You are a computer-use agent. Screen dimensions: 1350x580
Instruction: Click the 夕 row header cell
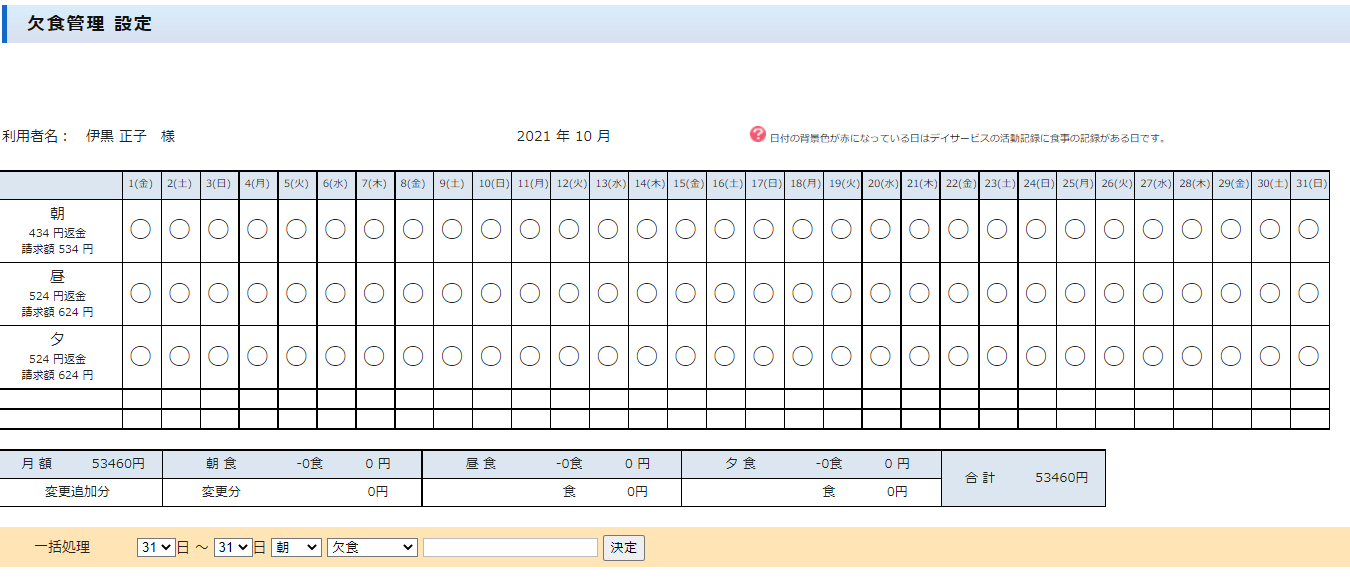(x=58, y=356)
